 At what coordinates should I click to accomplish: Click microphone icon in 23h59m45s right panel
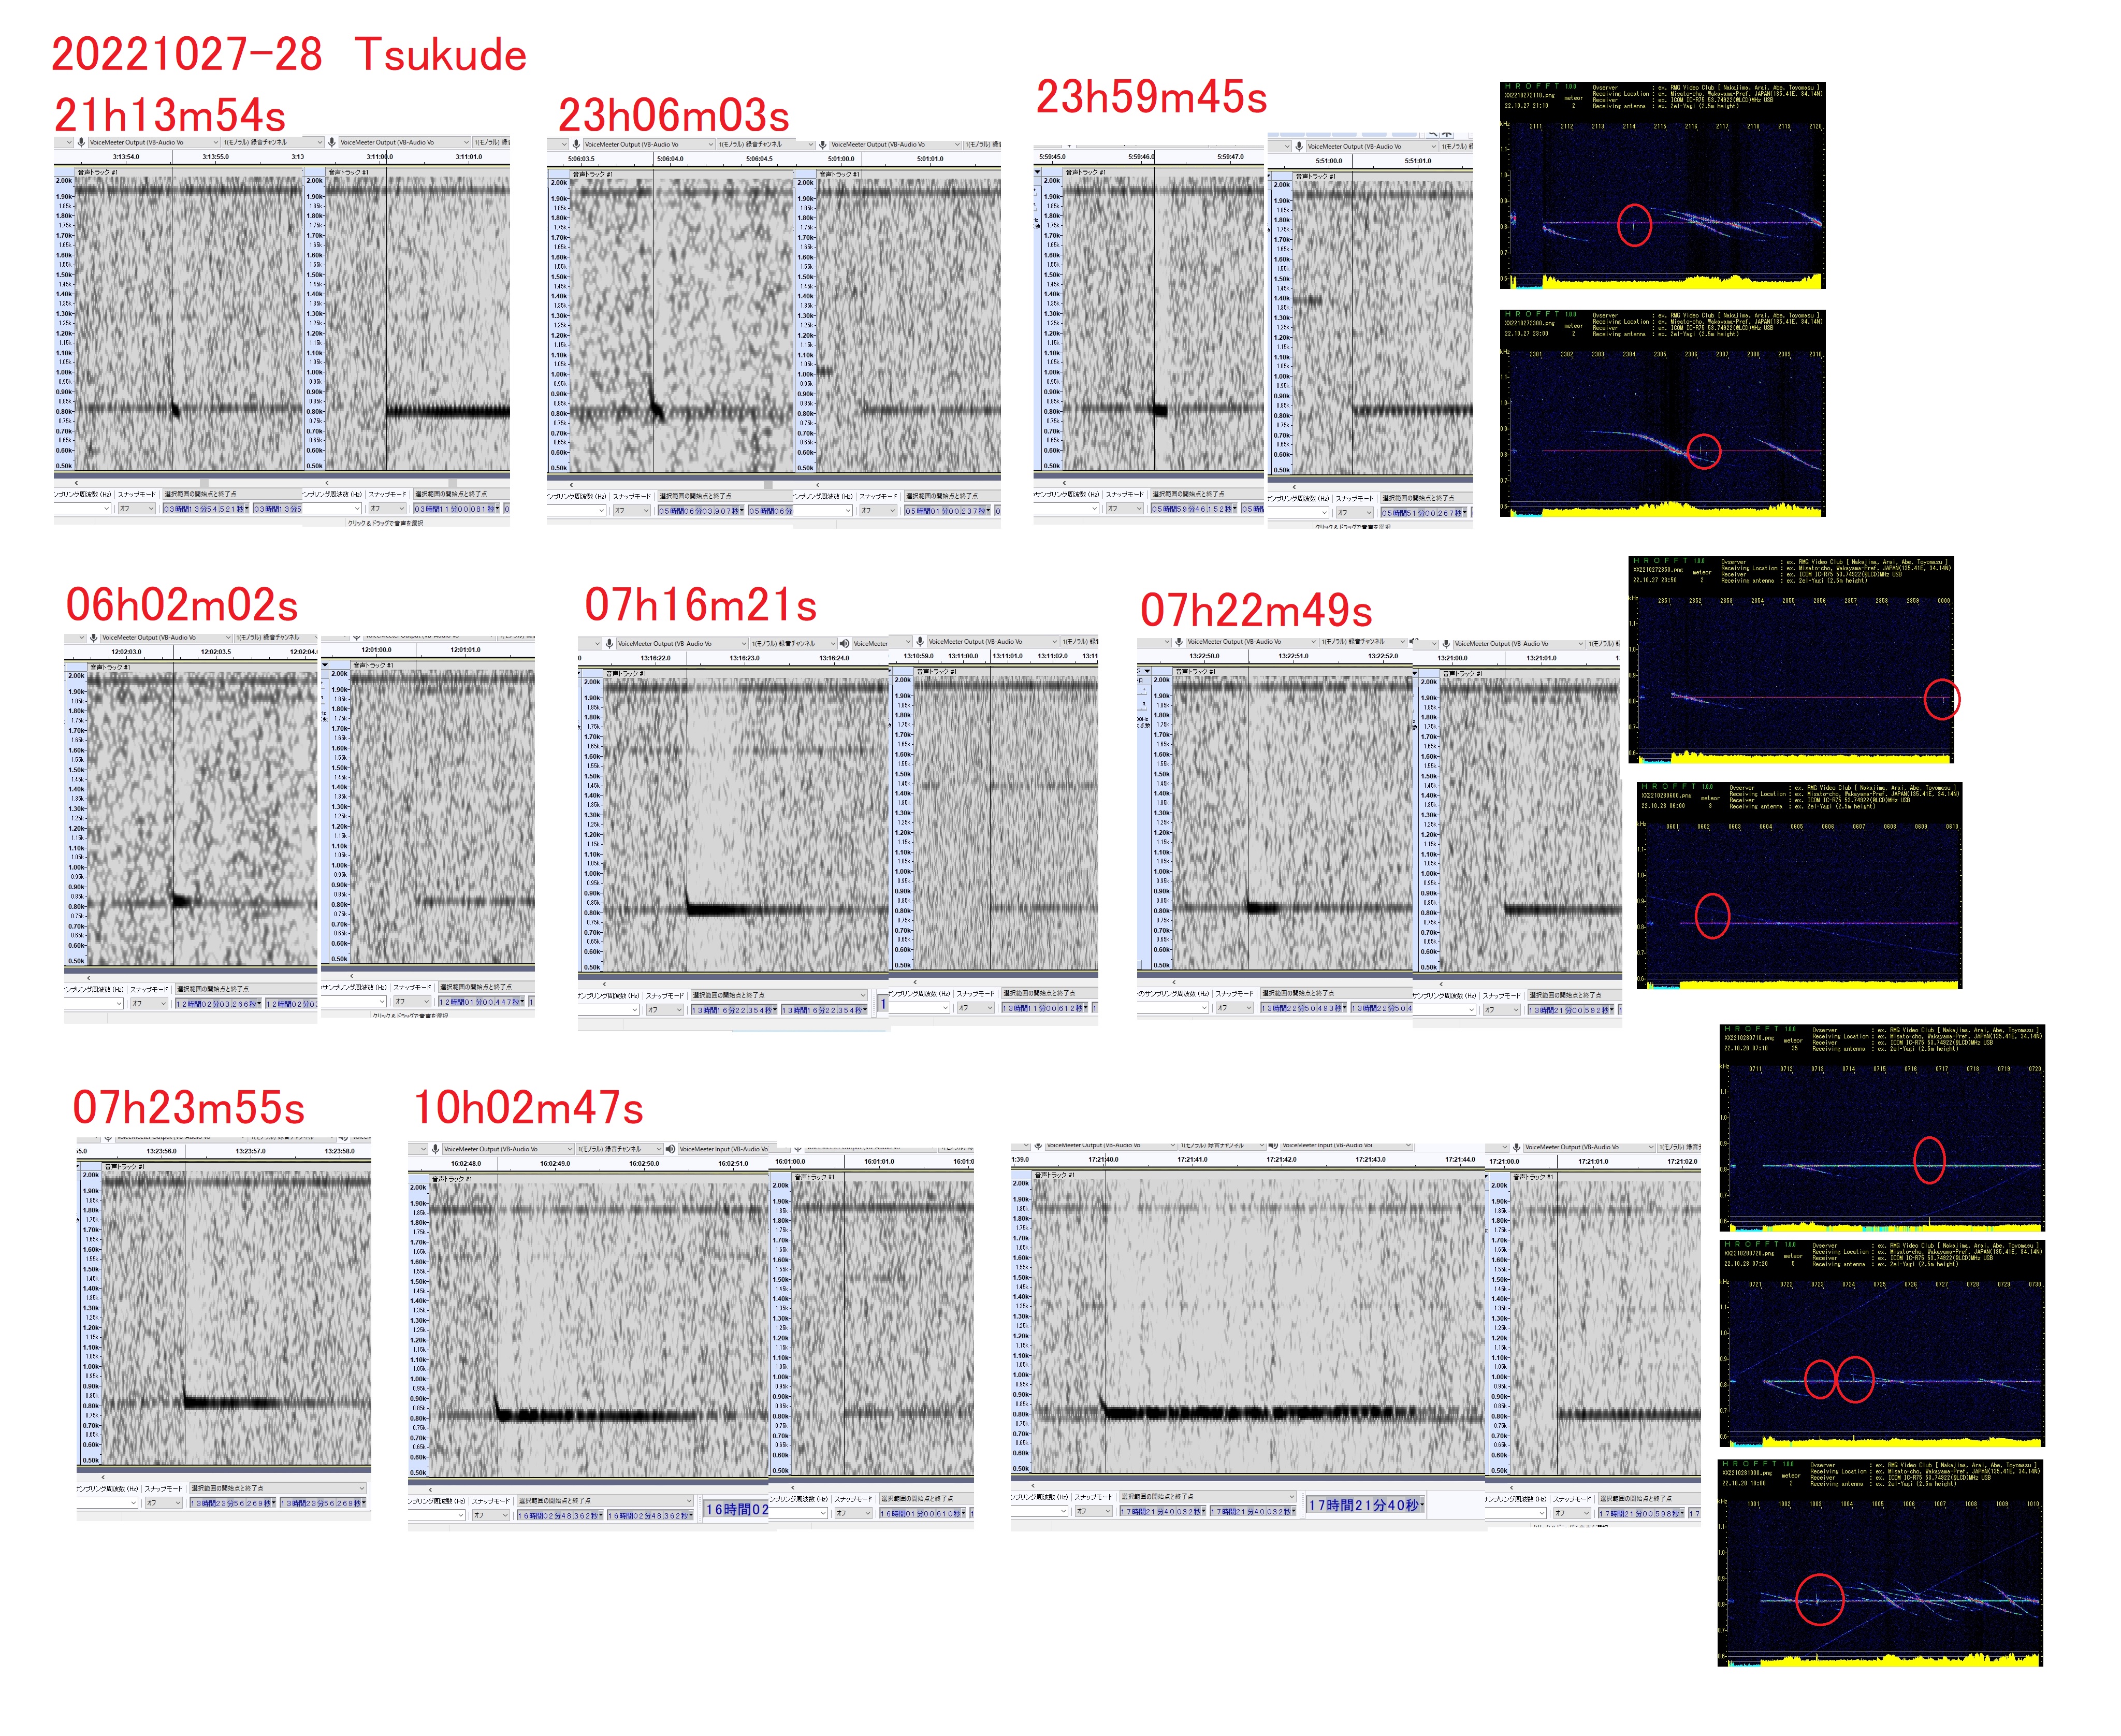[1298, 146]
